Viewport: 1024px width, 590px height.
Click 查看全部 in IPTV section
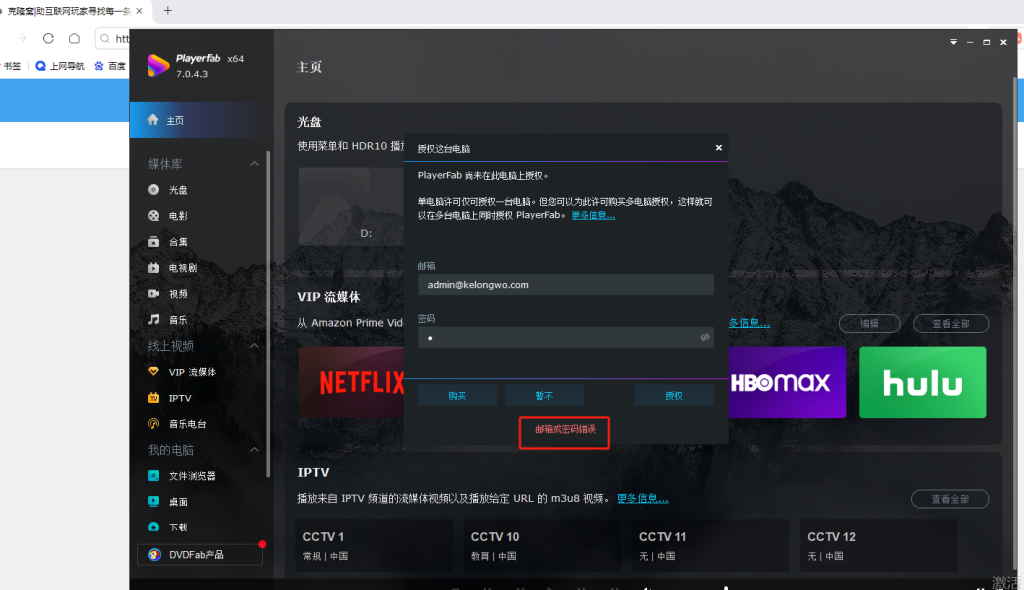[950, 499]
